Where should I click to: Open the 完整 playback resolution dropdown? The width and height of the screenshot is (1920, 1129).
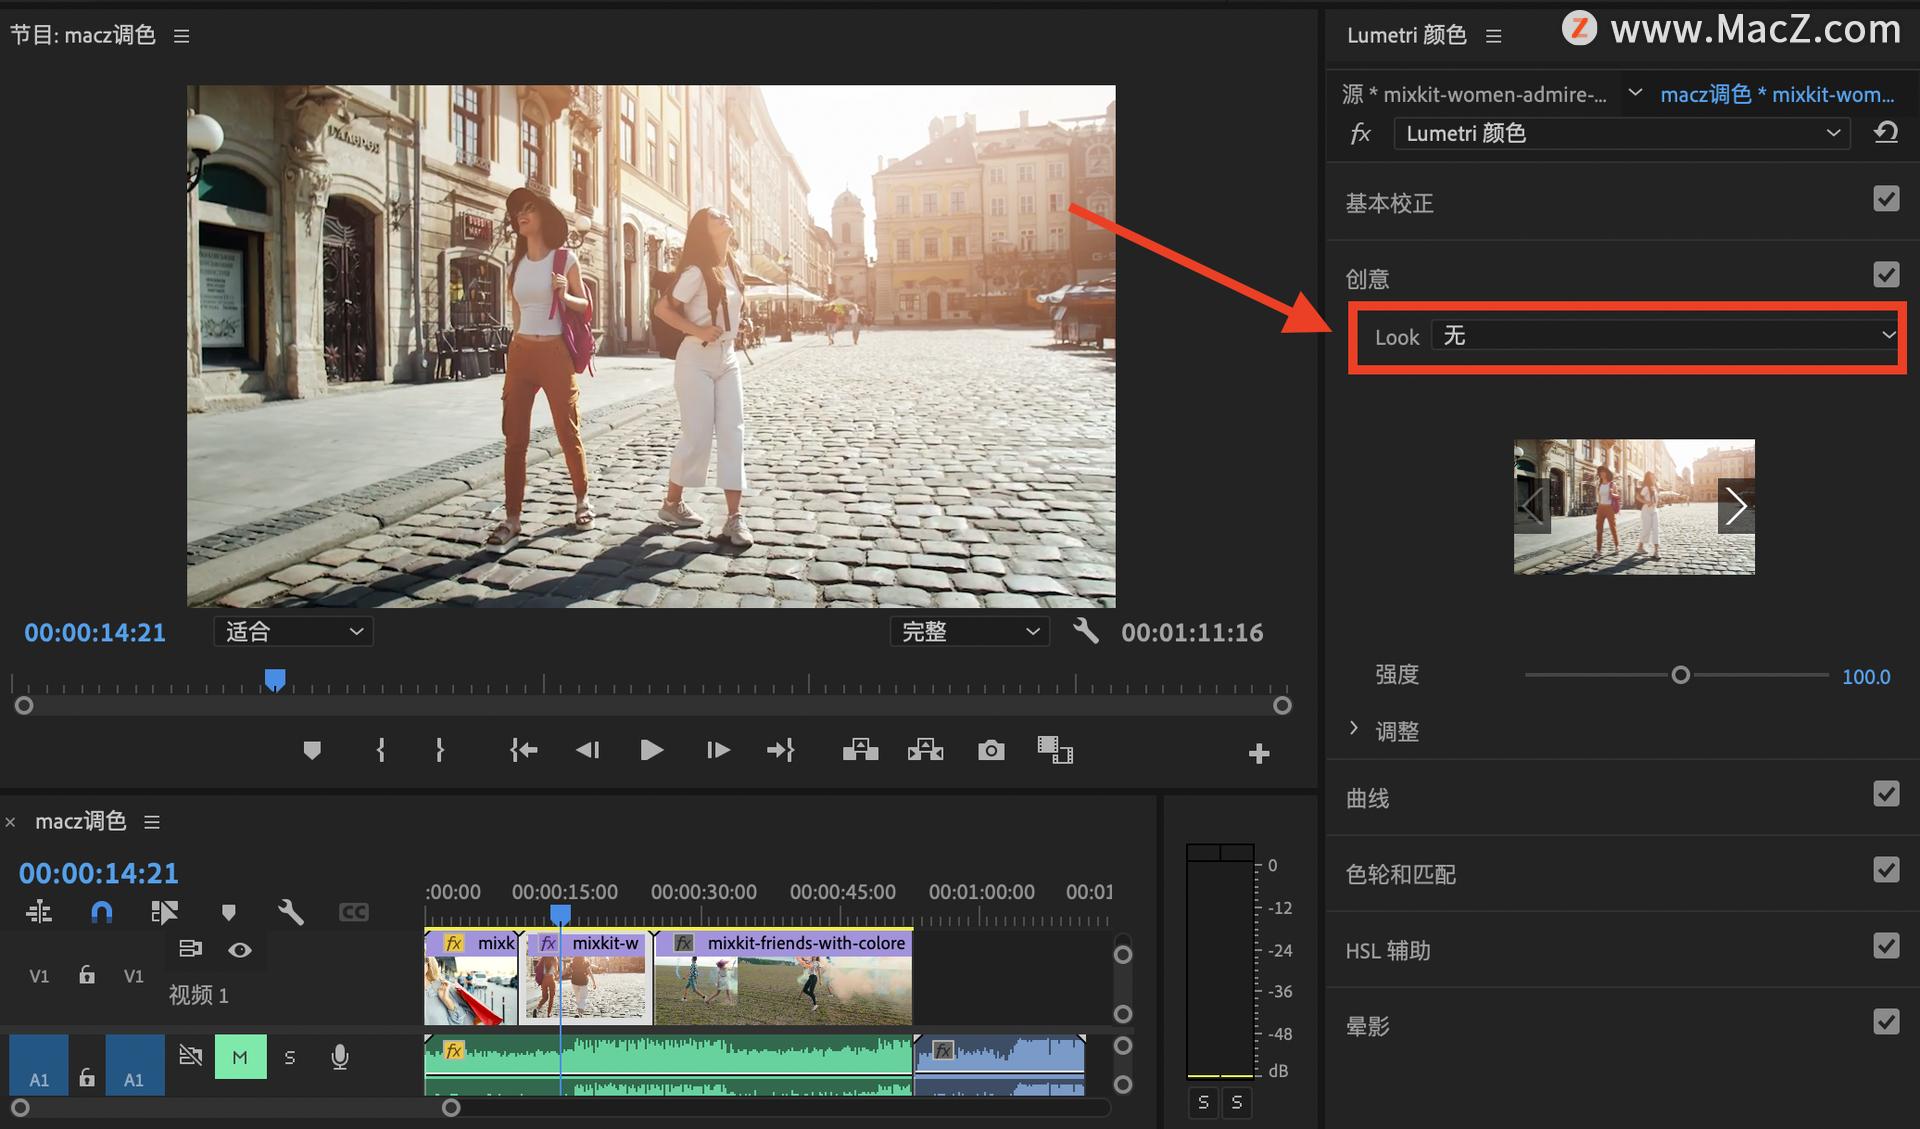(x=969, y=631)
